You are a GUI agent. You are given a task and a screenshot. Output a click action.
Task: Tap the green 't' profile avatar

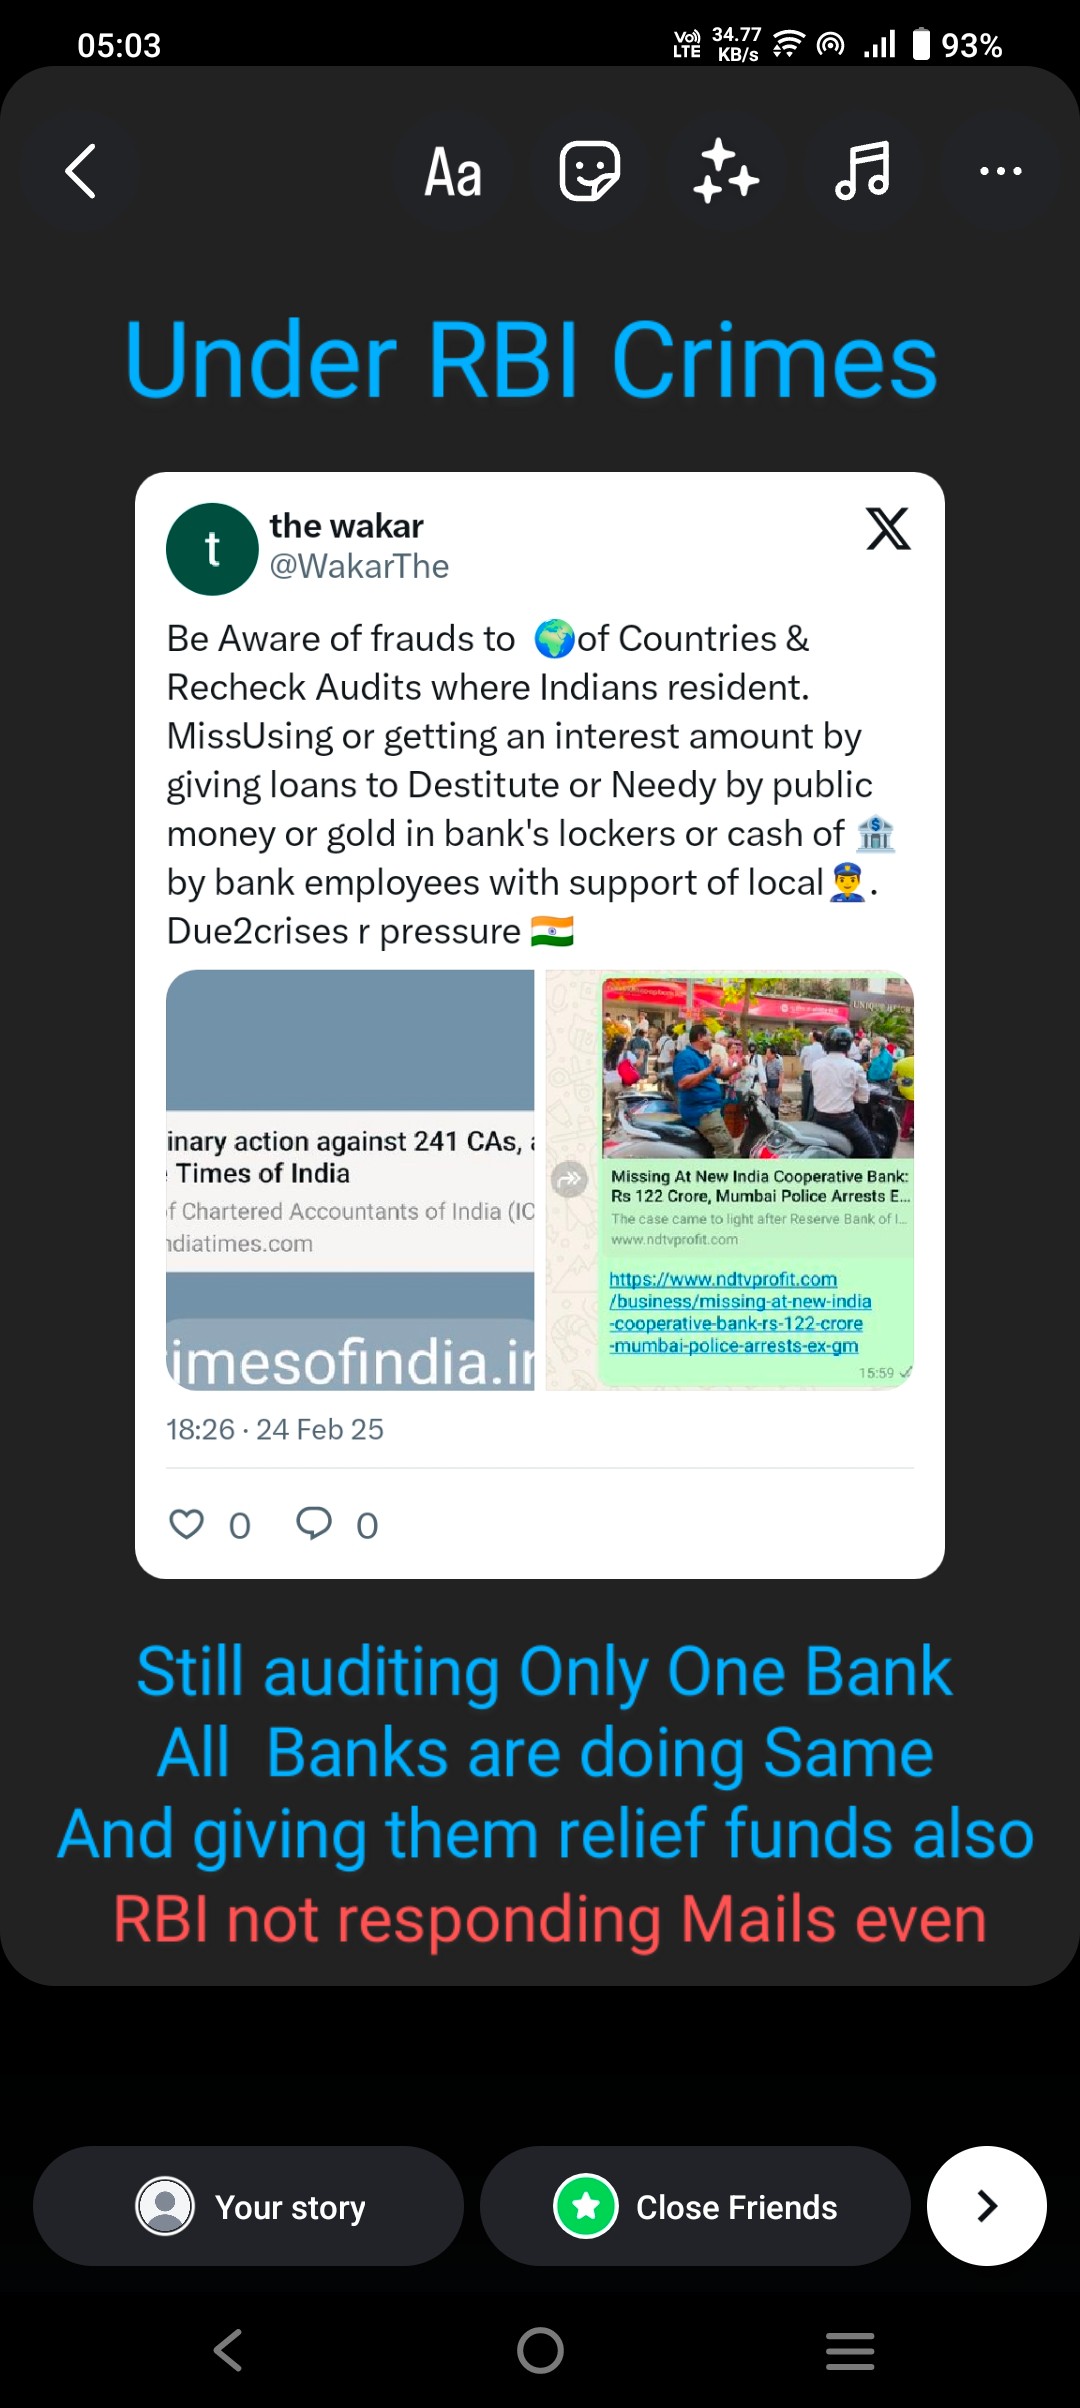(x=212, y=549)
